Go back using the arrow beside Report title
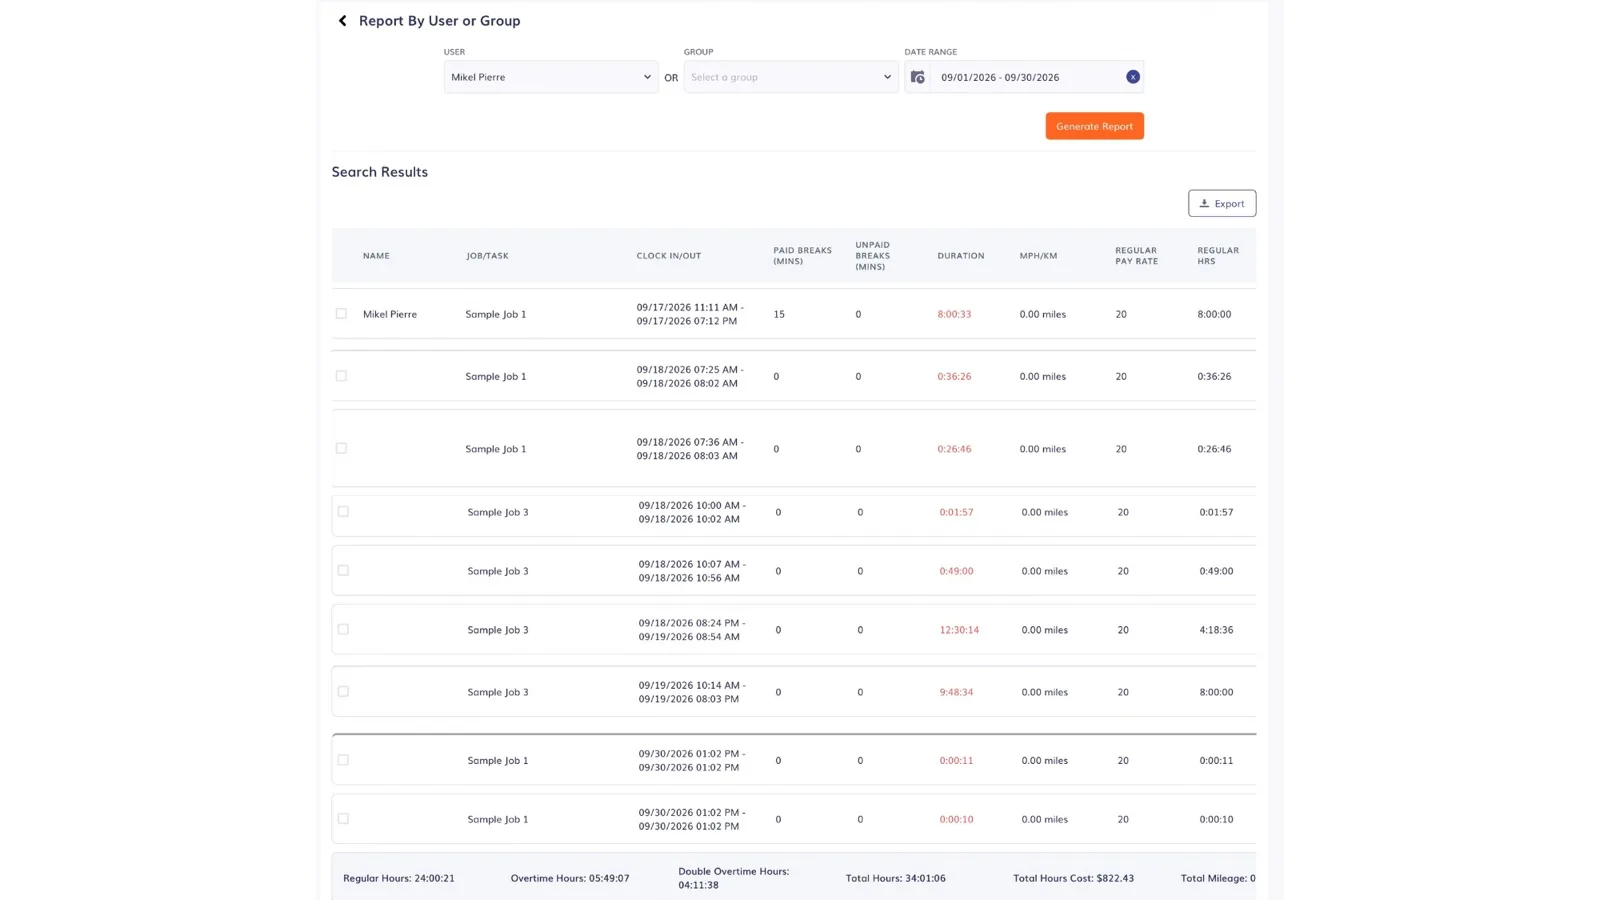 coord(343,20)
